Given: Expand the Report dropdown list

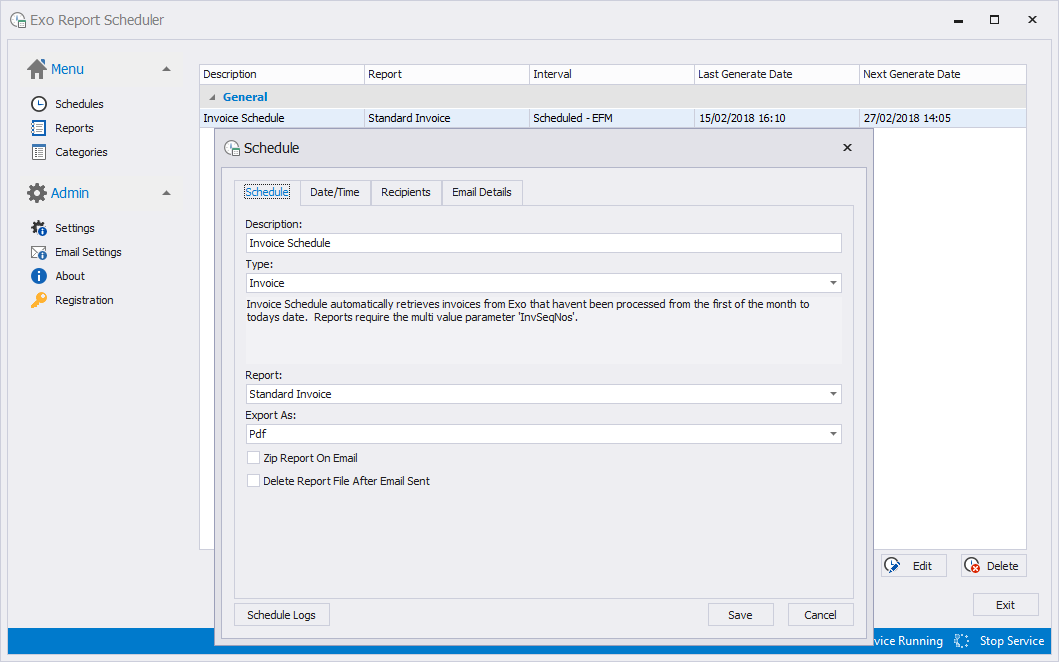Looking at the screenshot, I should (x=833, y=394).
